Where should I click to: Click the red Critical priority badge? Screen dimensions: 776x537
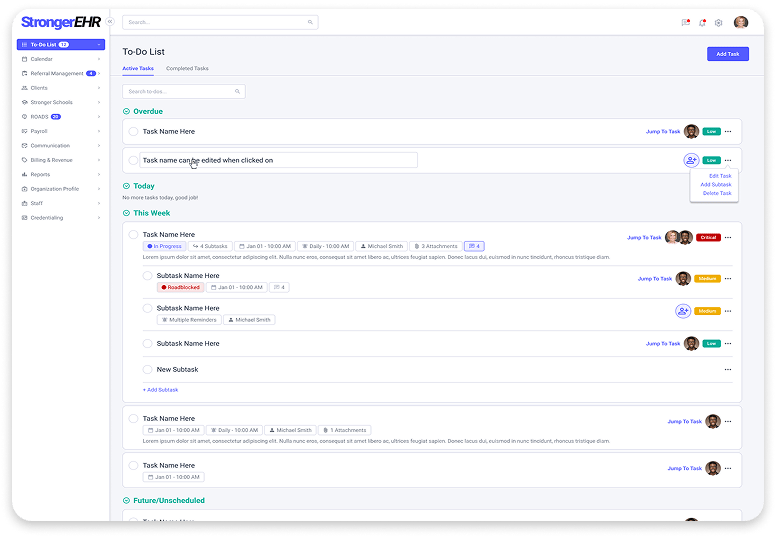pos(709,237)
